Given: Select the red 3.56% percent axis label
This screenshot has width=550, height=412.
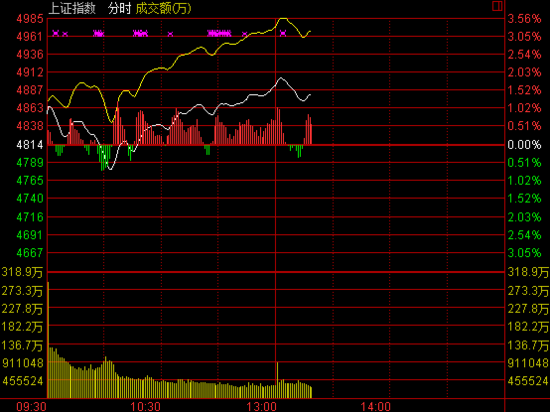Looking at the screenshot, I should (524, 19).
